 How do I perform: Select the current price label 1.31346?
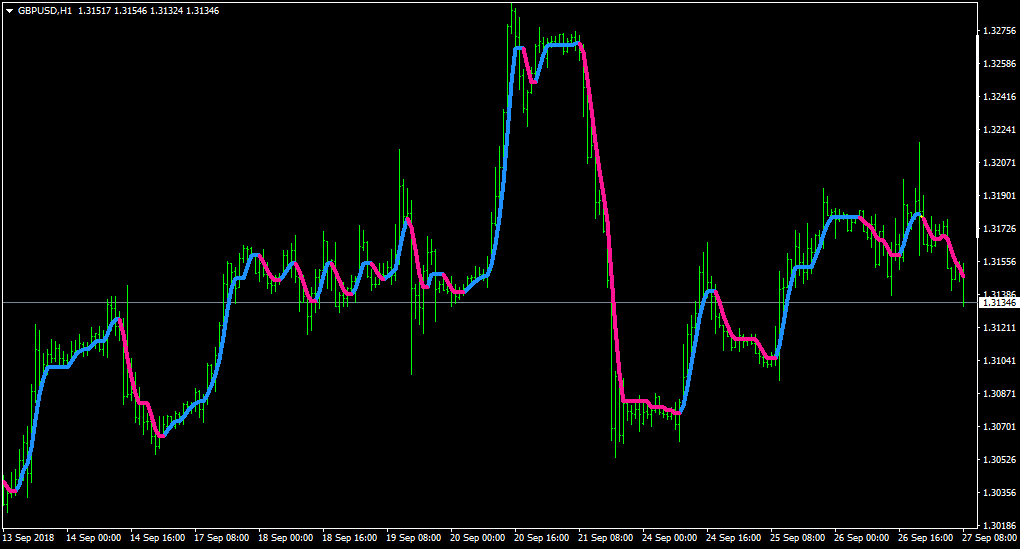(999, 302)
